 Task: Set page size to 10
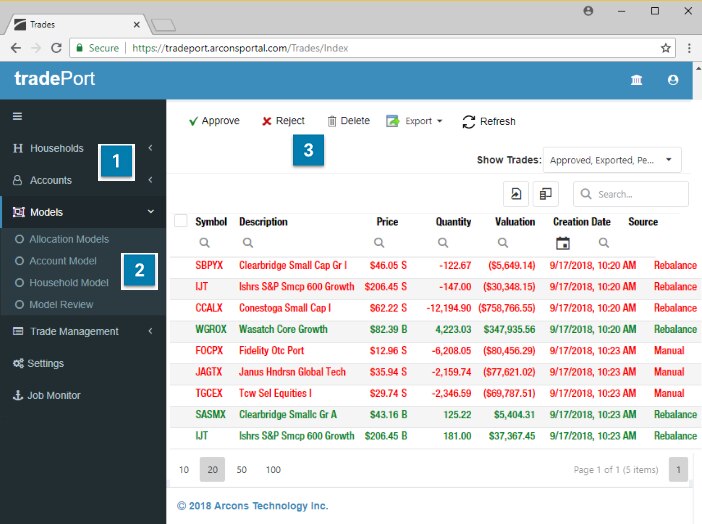(184, 469)
